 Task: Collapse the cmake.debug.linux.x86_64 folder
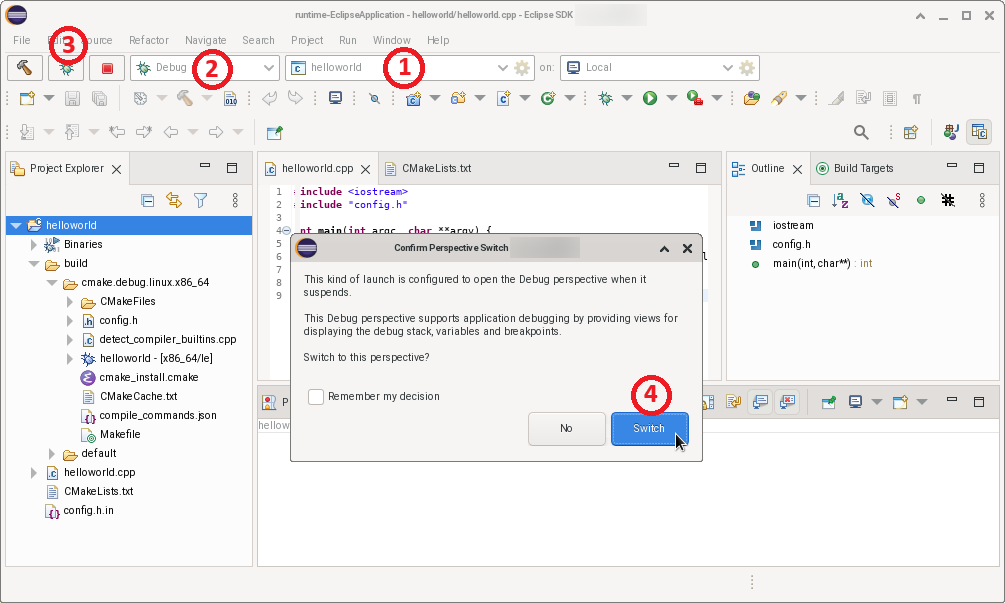[x=52, y=283]
